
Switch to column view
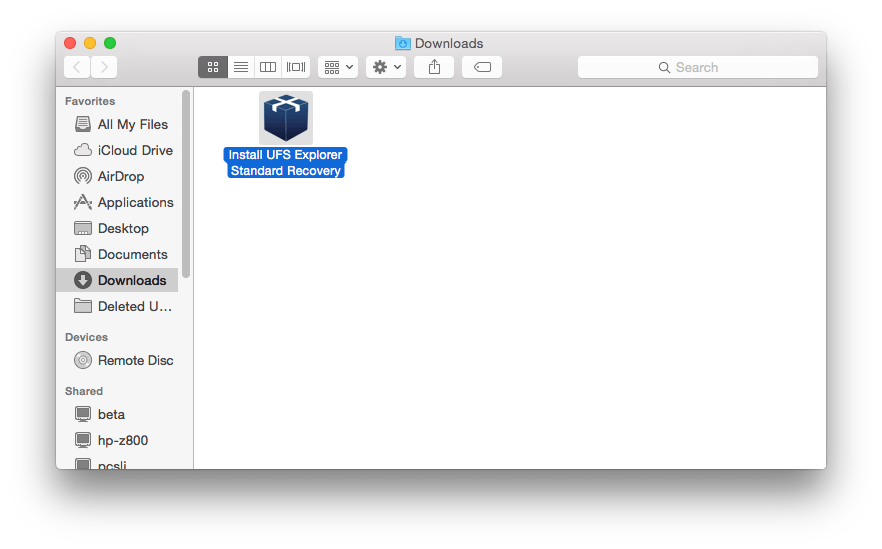(268, 67)
